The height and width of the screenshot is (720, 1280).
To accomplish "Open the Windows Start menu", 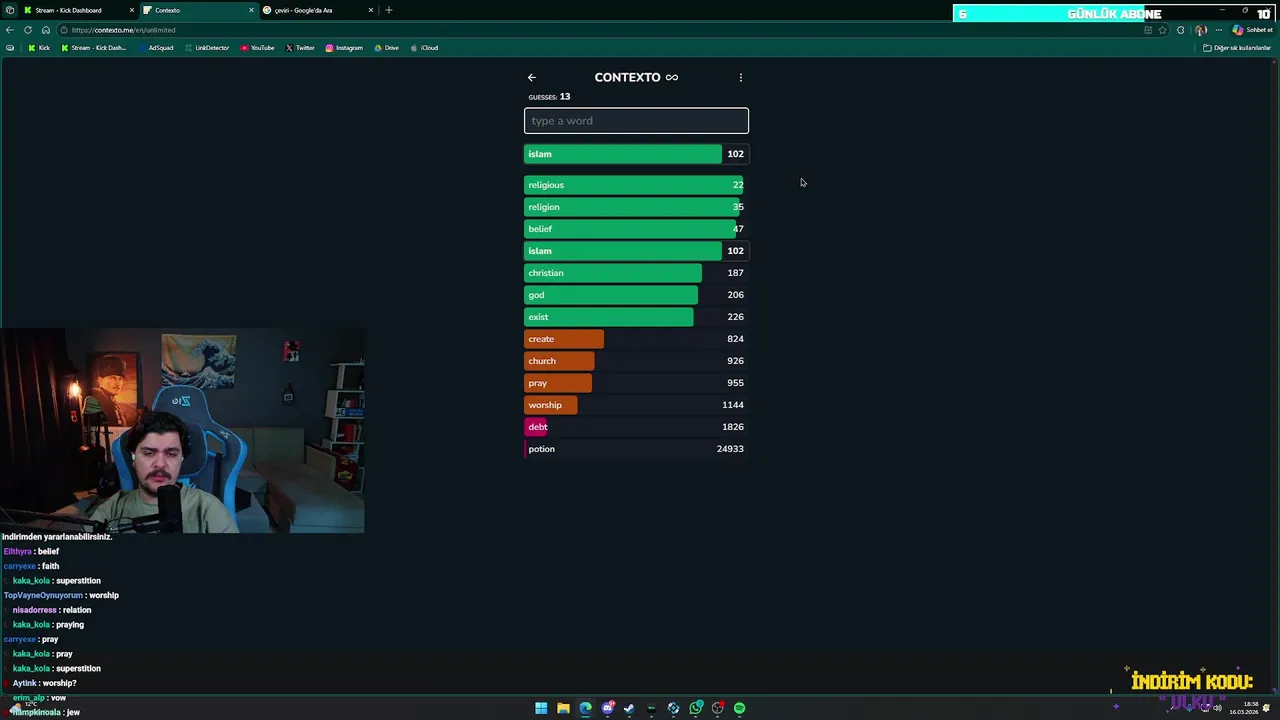I will coord(541,708).
